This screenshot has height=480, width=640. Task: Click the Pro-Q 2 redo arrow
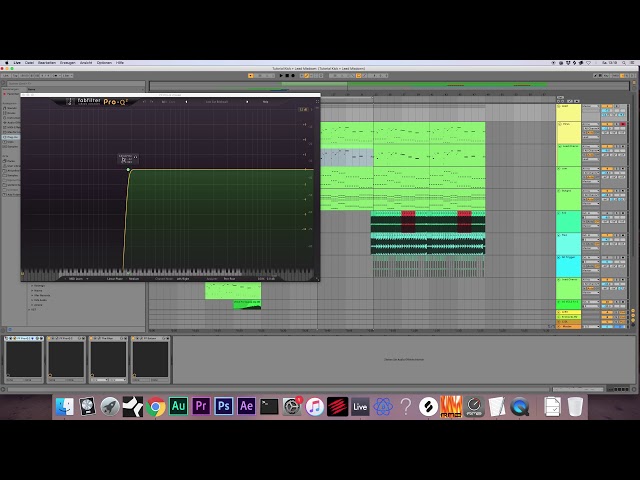[151, 102]
